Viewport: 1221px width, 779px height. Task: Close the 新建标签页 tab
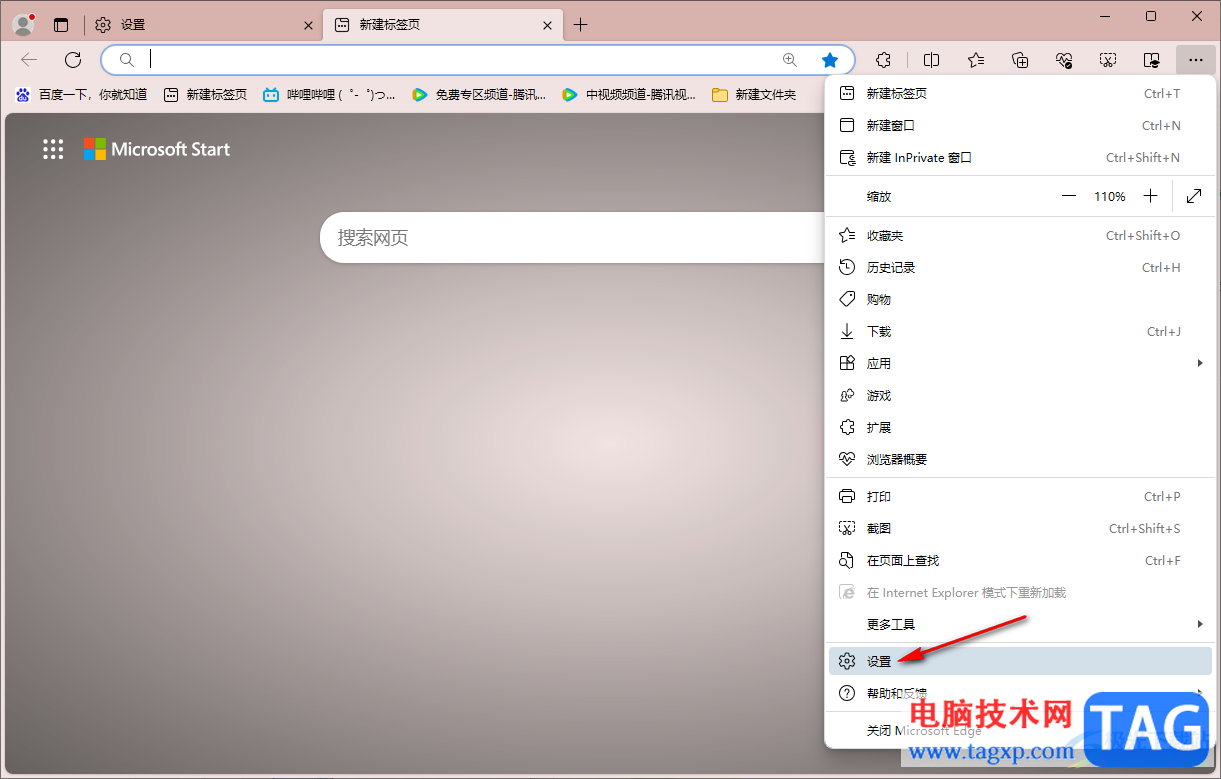click(547, 25)
